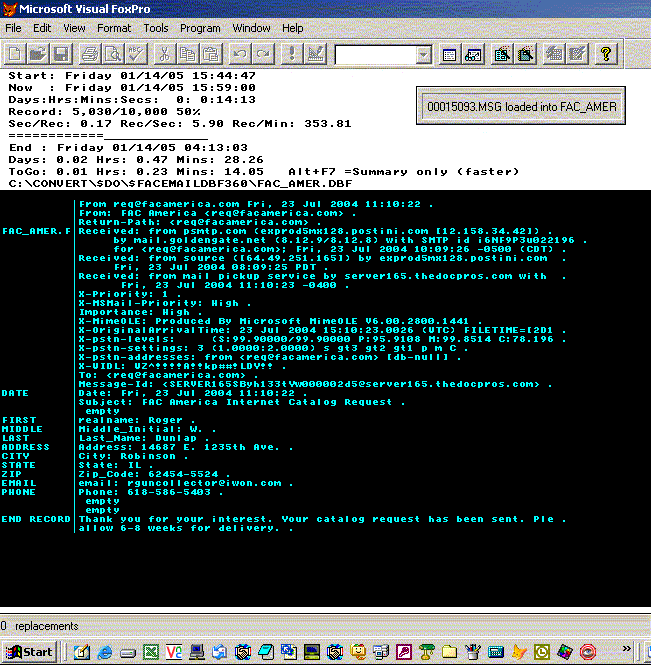Viewport: 651px width, 665px height.
Task: Click the Undo arrow icon
Action: pyautogui.click(x=240, y=54)
